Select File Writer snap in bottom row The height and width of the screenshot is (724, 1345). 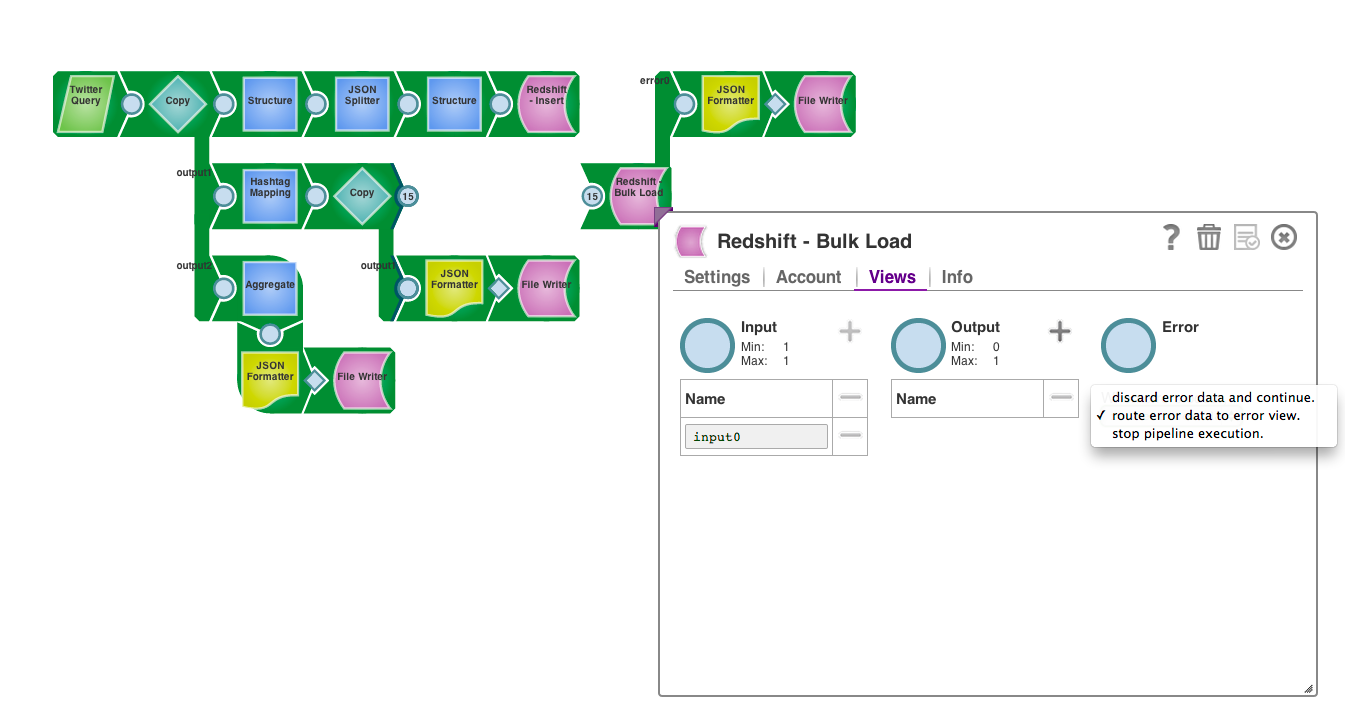[x=361, y=378]
